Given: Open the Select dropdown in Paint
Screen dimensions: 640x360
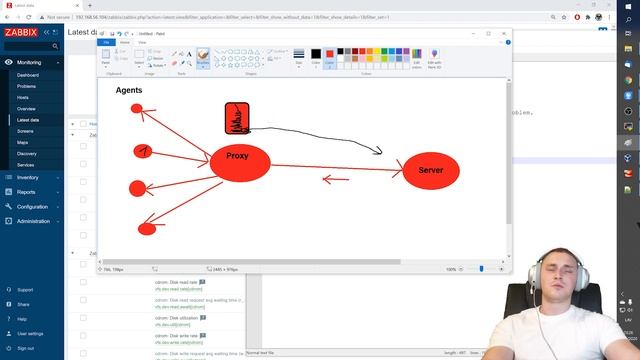Looking at the screenshot, I should [139, 64].
